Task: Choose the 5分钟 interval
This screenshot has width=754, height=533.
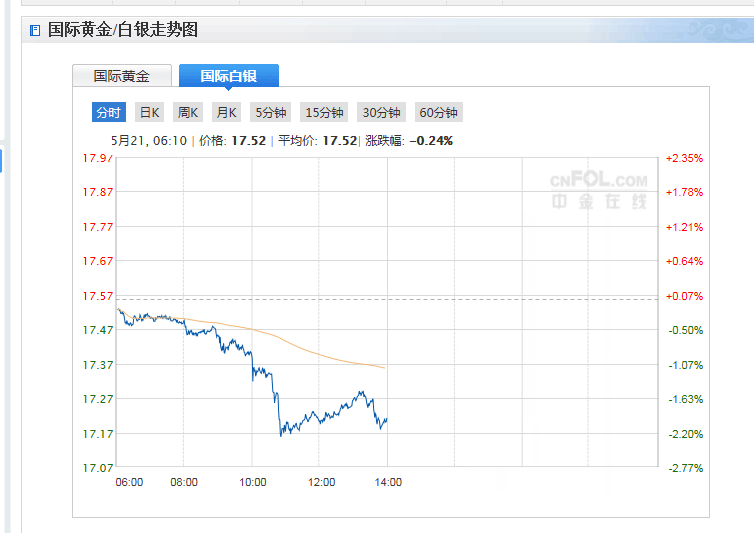Action: pyautogui.click(x=270, y=112)
